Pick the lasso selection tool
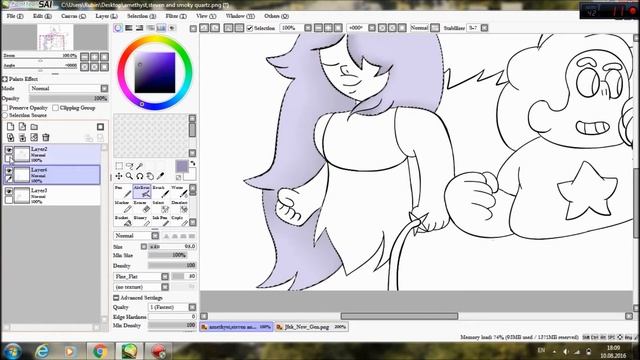The height and width of the screenshot is (360, 640). pos(129,166)
